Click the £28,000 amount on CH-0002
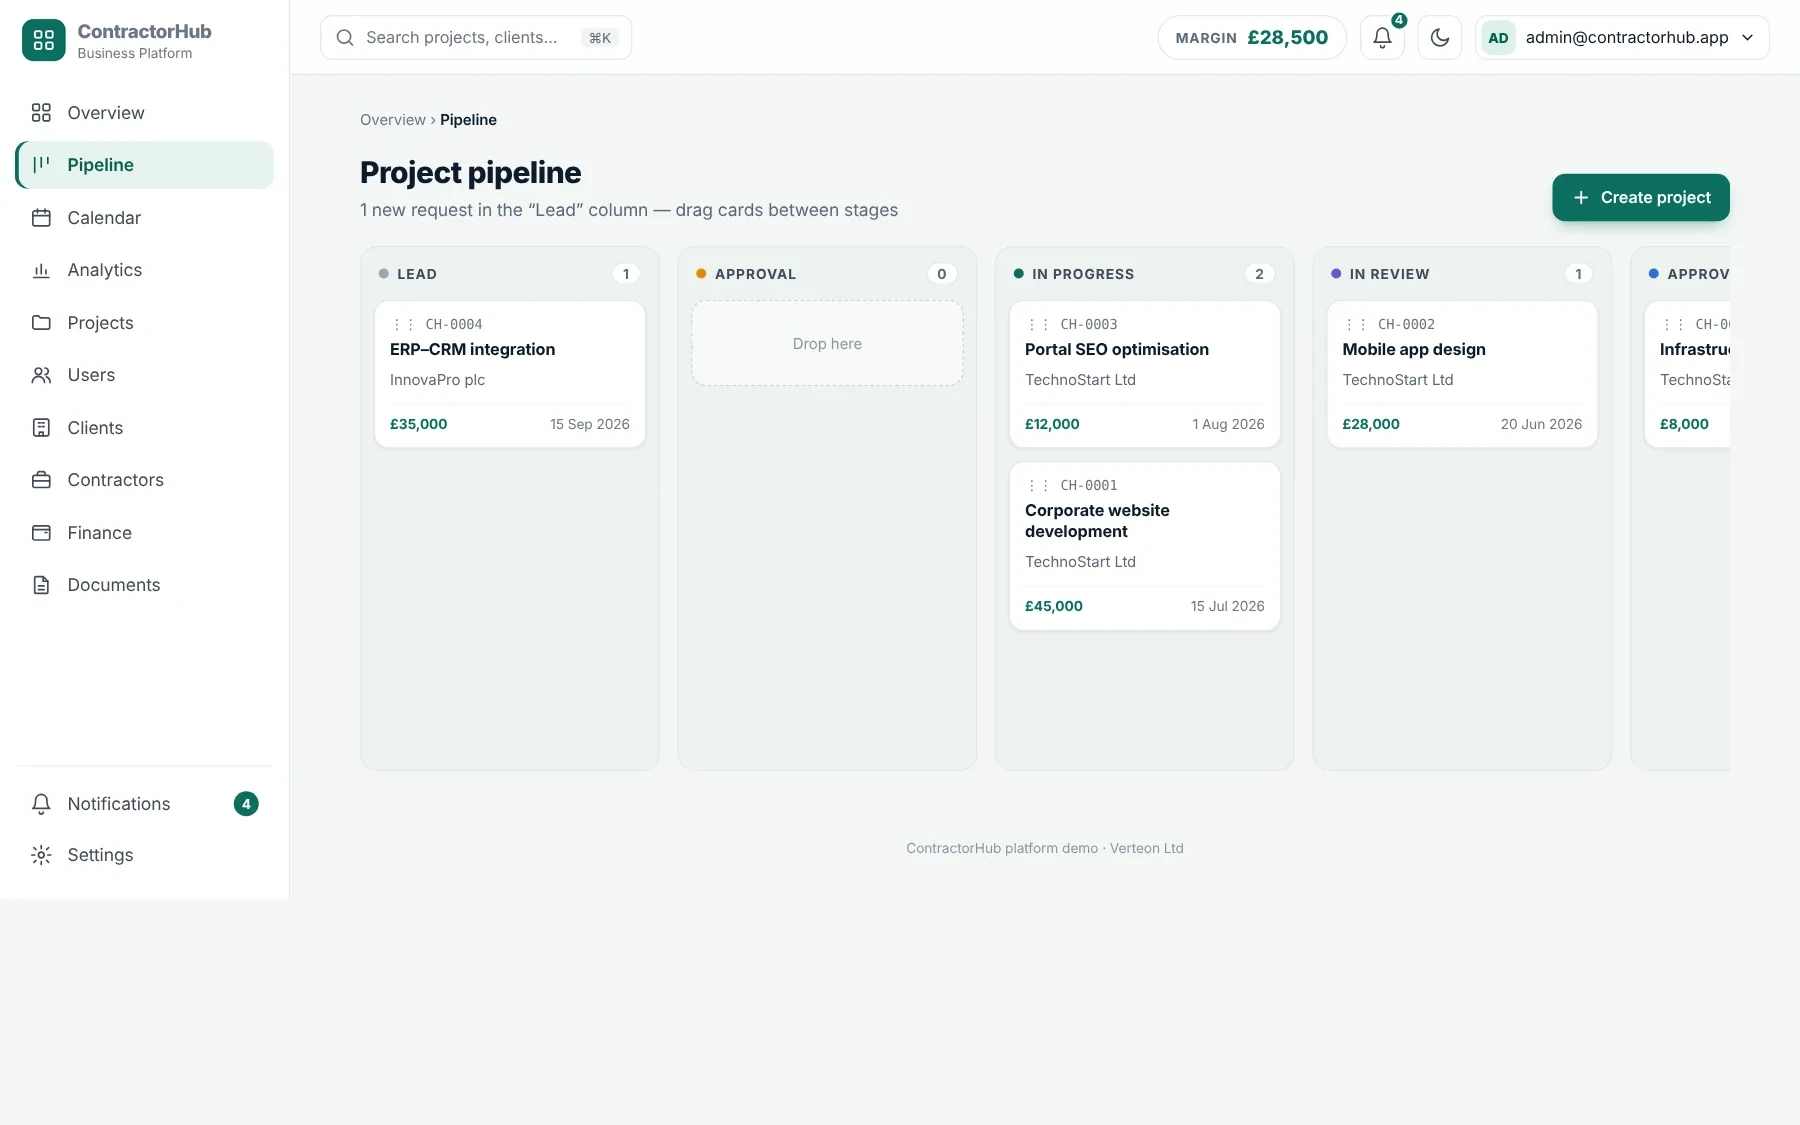 coord(1371,424)
